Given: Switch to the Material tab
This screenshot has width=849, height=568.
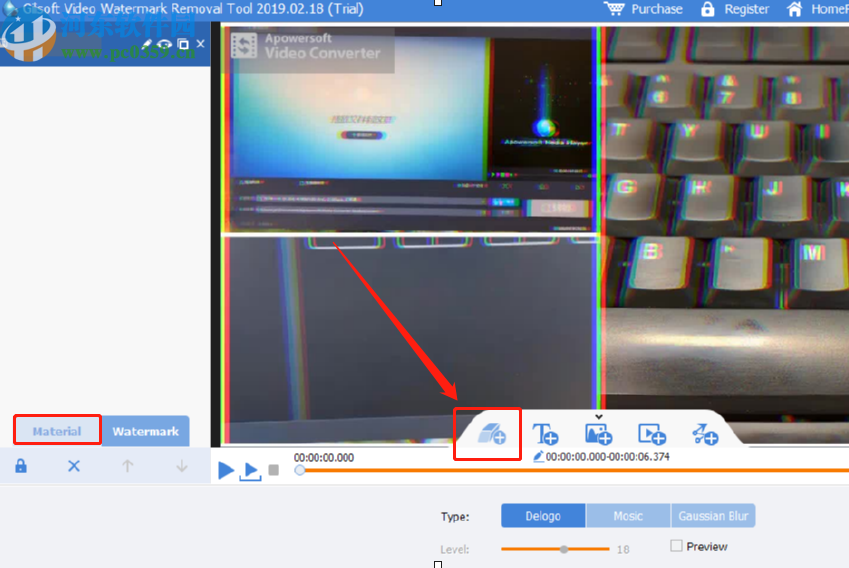Looking at the screenshot, I should 57,431.
